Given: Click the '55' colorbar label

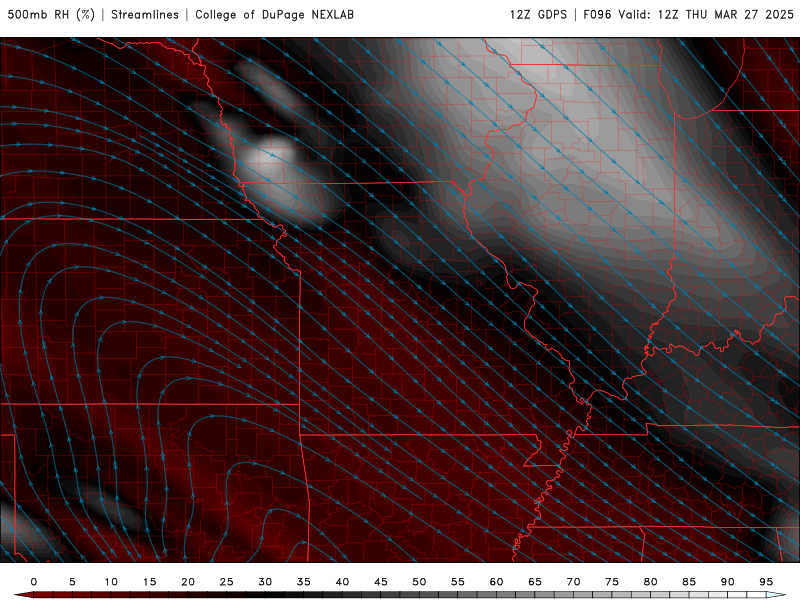Looking at the screenshot, I should (458, 582).
